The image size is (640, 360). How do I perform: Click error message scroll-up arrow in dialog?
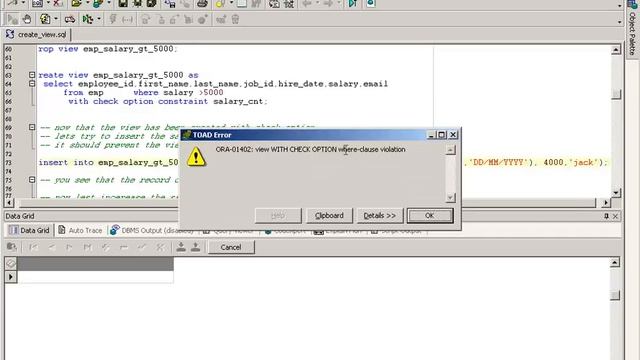450,150
